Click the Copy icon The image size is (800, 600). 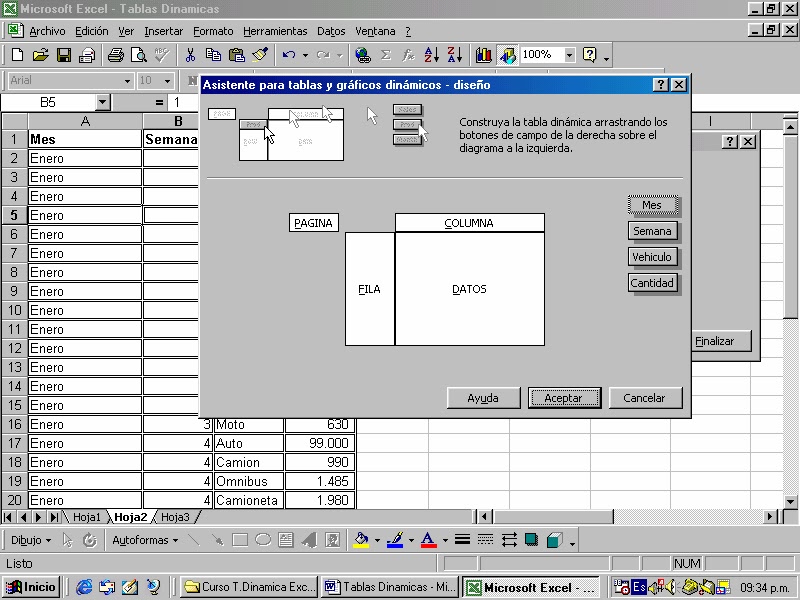pos(213,55)
